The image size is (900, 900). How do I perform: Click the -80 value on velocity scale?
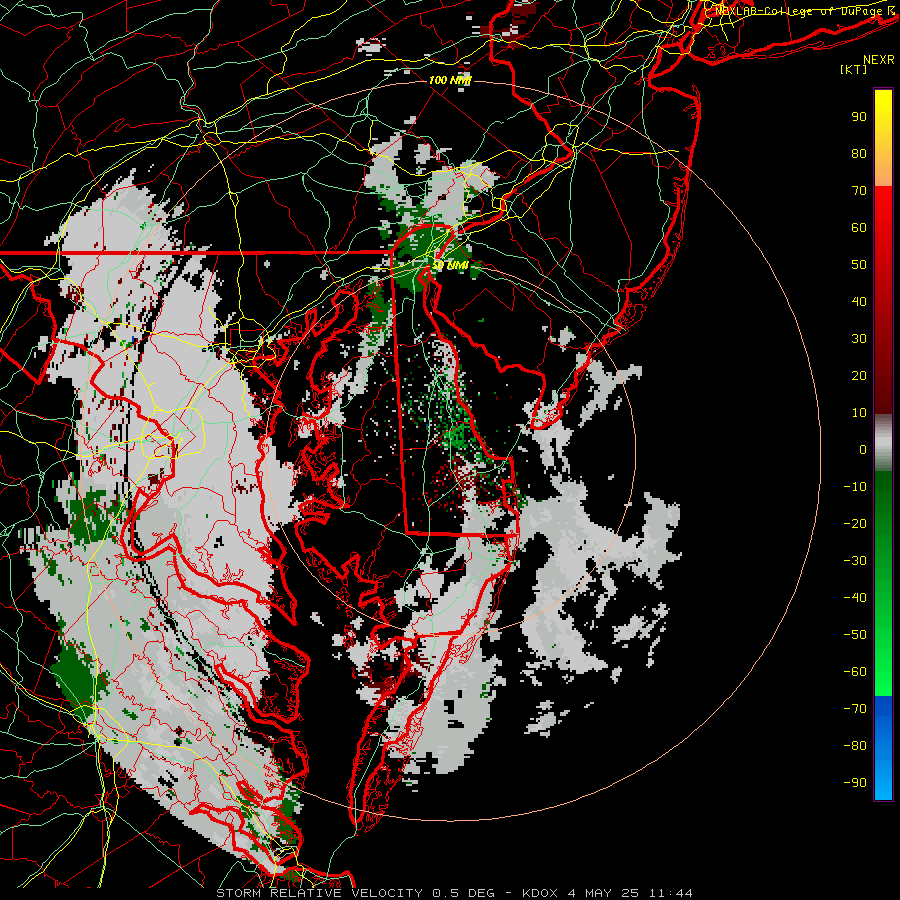click(855, 746)
